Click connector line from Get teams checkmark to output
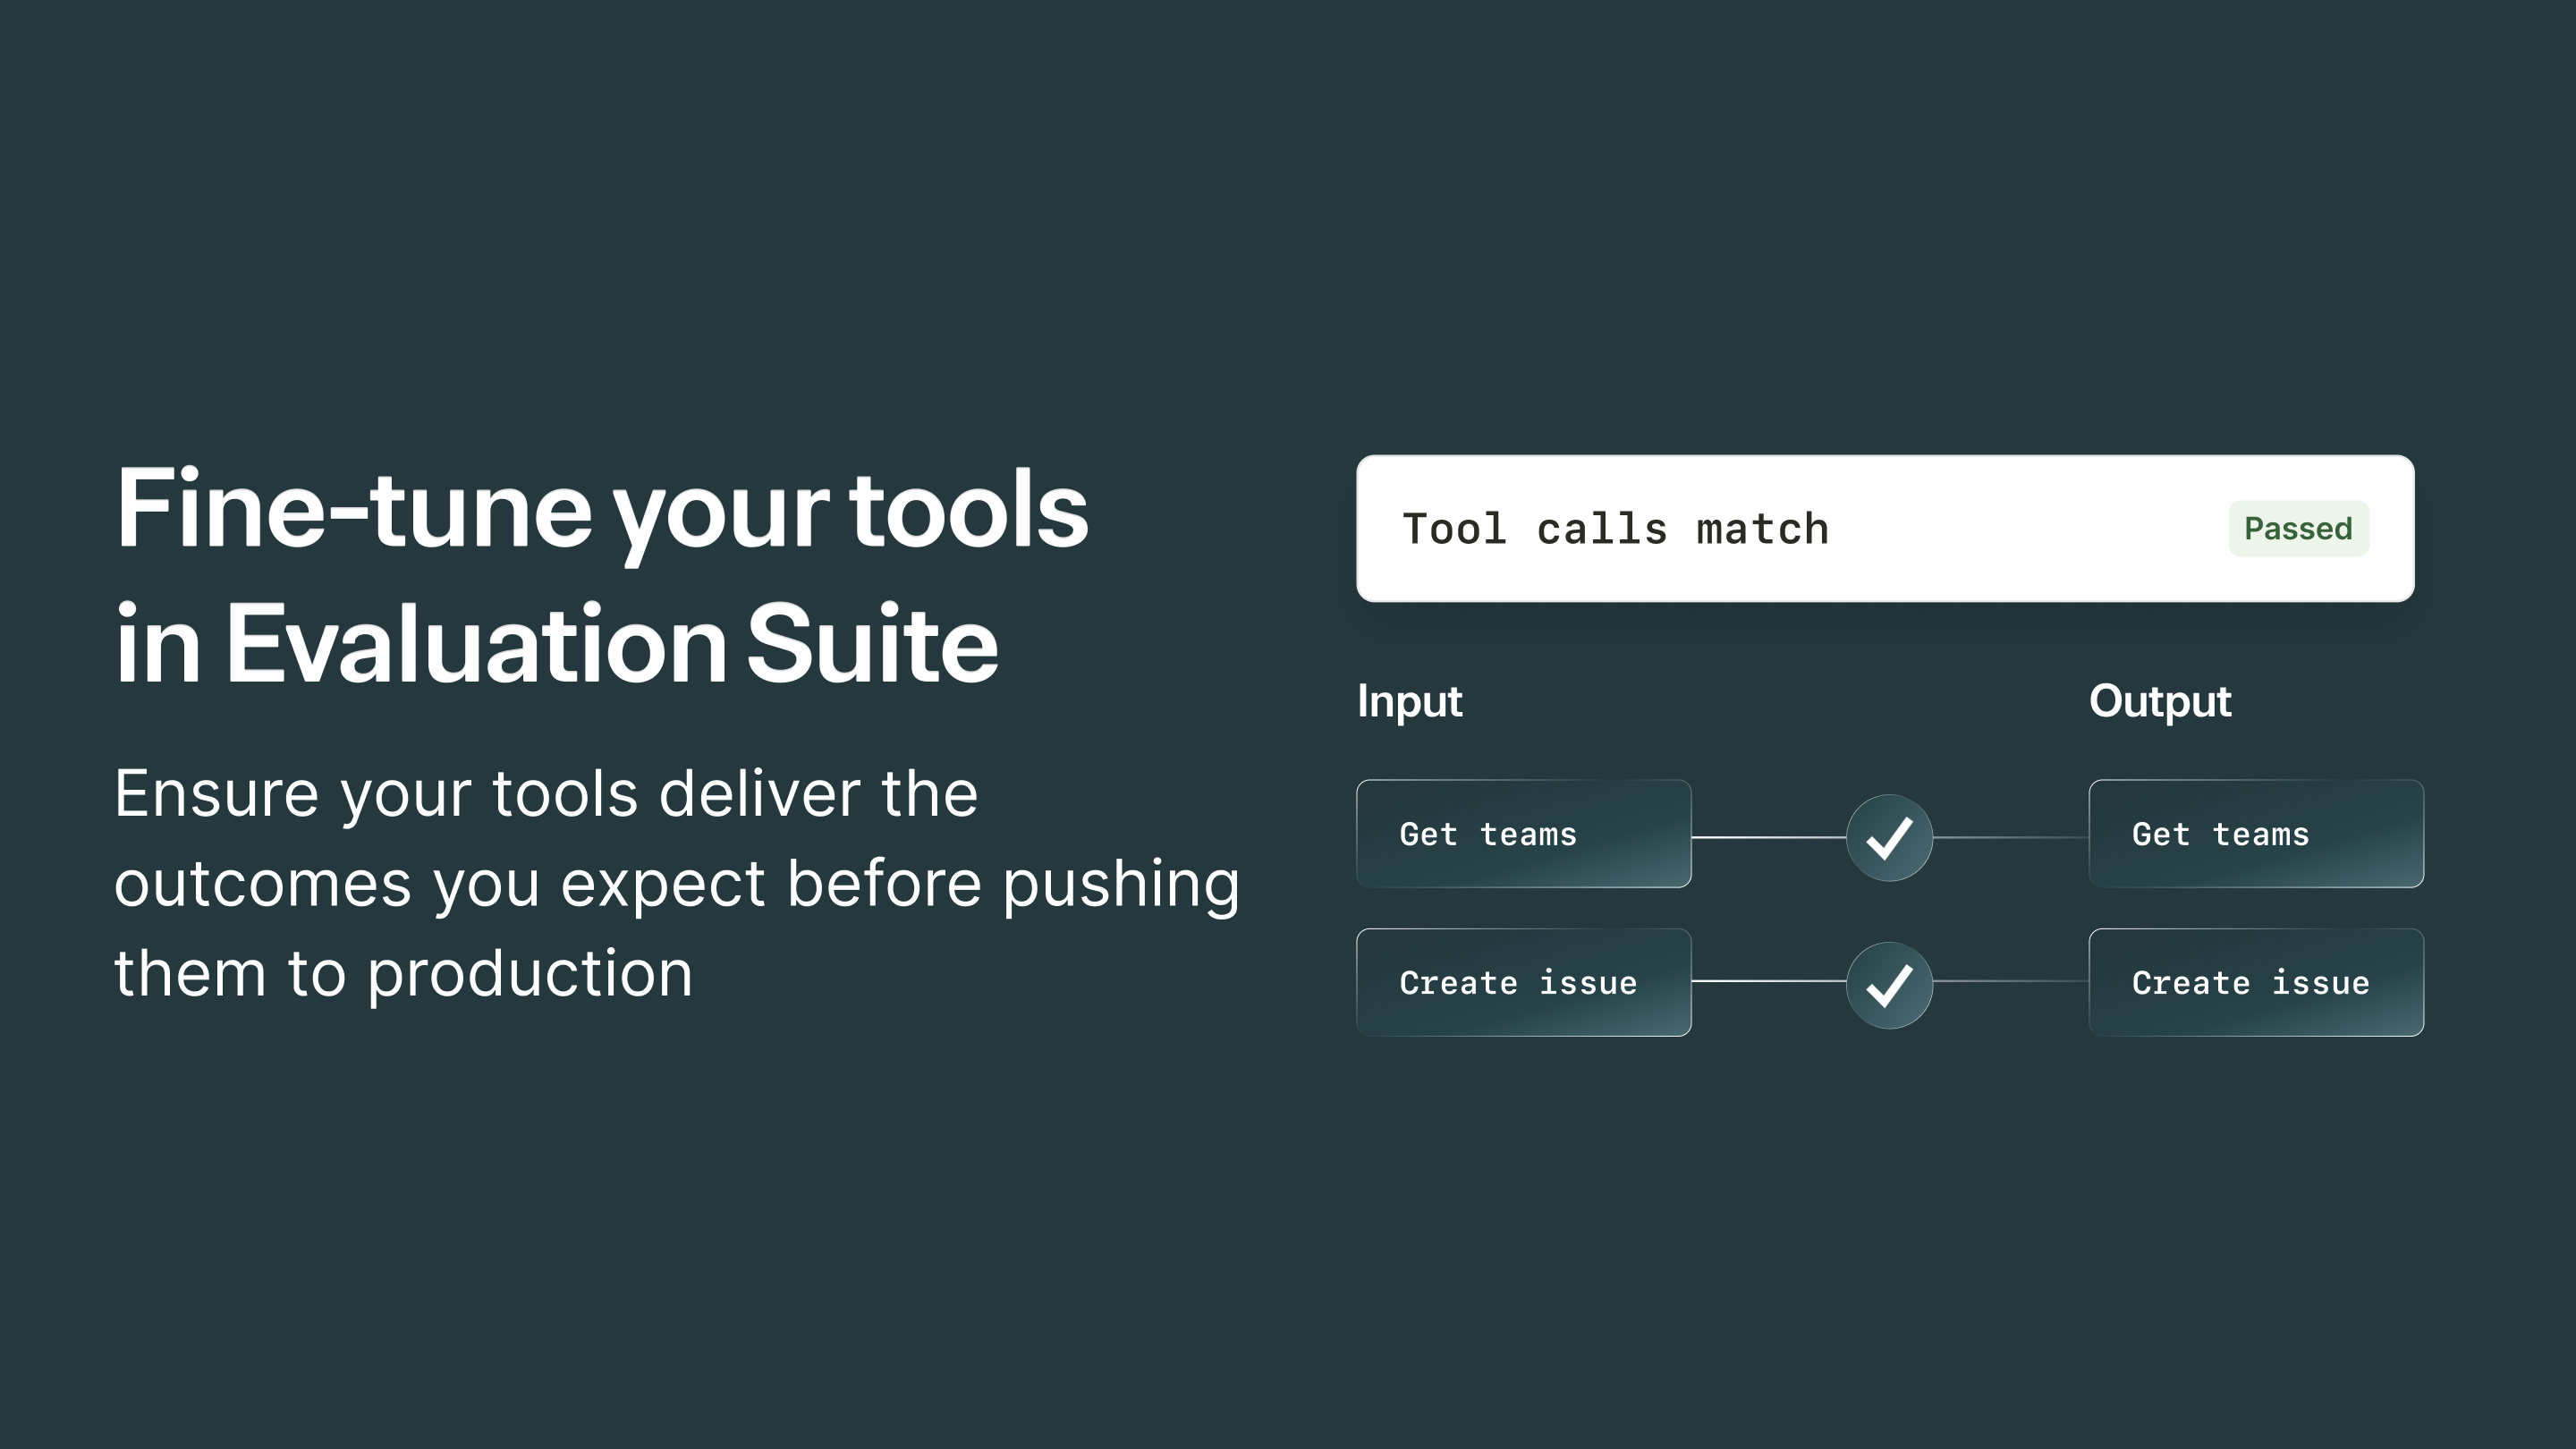 (2009, 837)
